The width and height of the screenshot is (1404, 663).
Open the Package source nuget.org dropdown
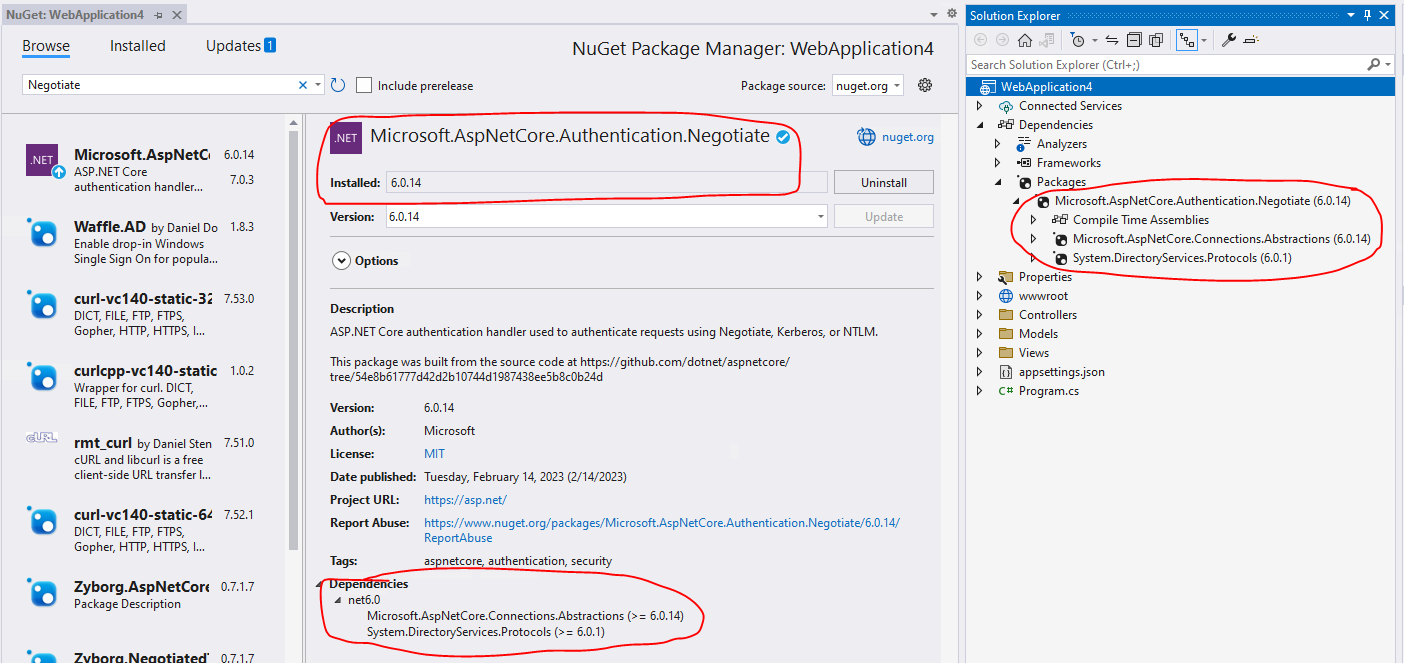click(867, 85)
